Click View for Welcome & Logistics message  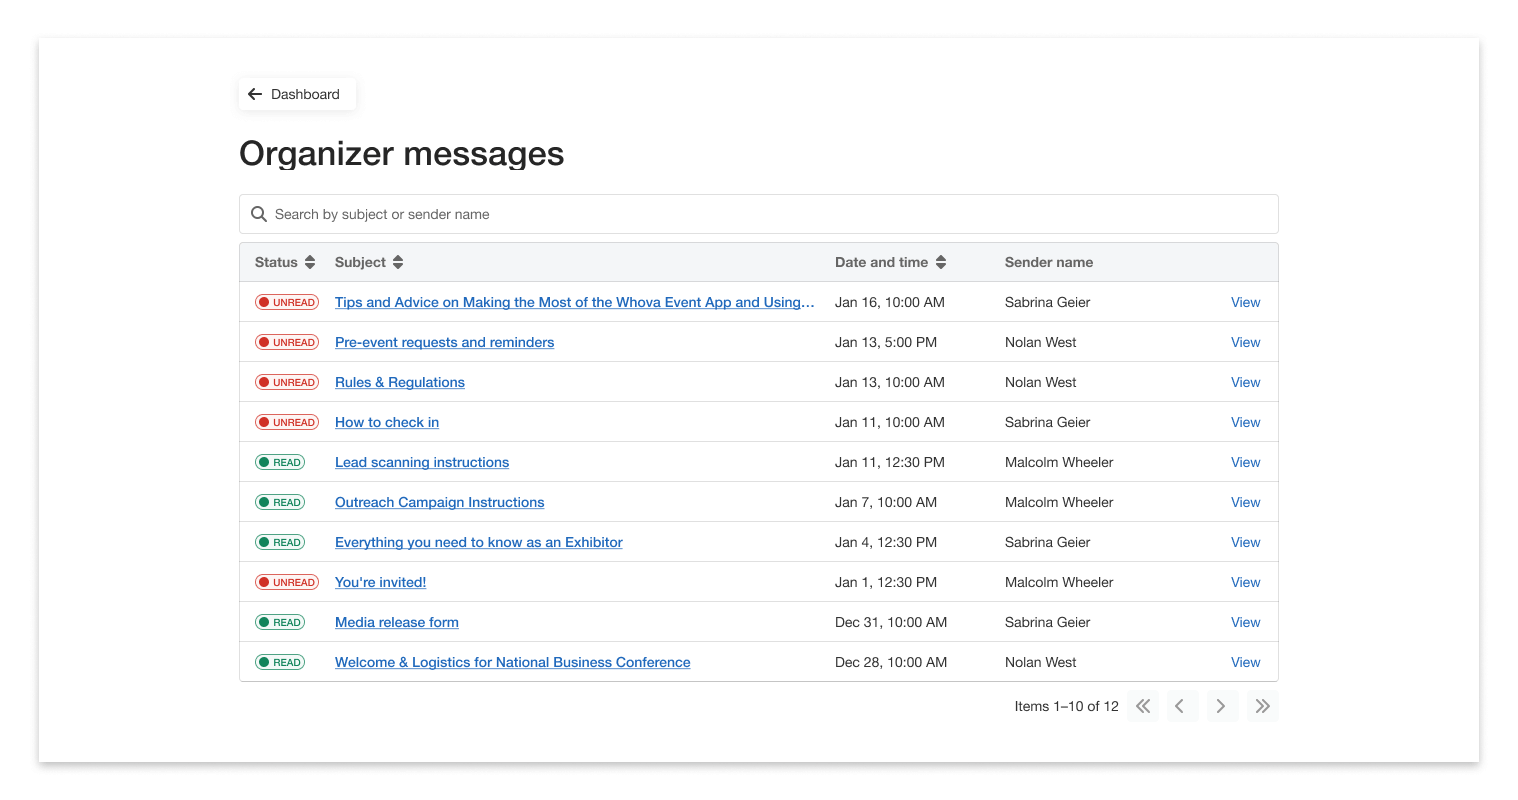[x=1245, y=662]
